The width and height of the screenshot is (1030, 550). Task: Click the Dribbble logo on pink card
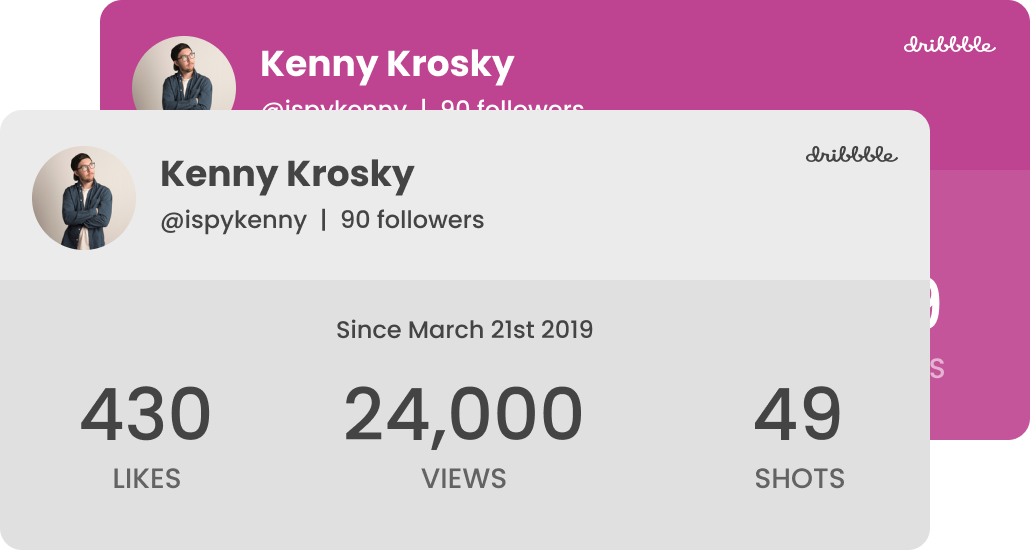[x=949, y=44]
